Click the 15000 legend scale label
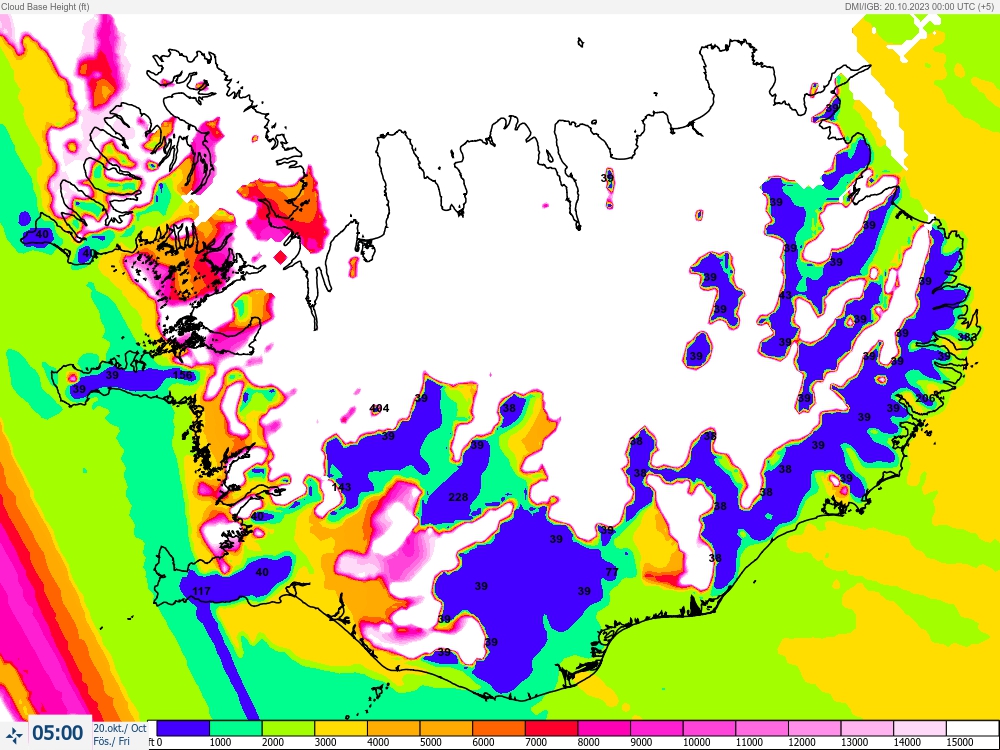Viewport: 1000px width, 750px height. (960, 742)
